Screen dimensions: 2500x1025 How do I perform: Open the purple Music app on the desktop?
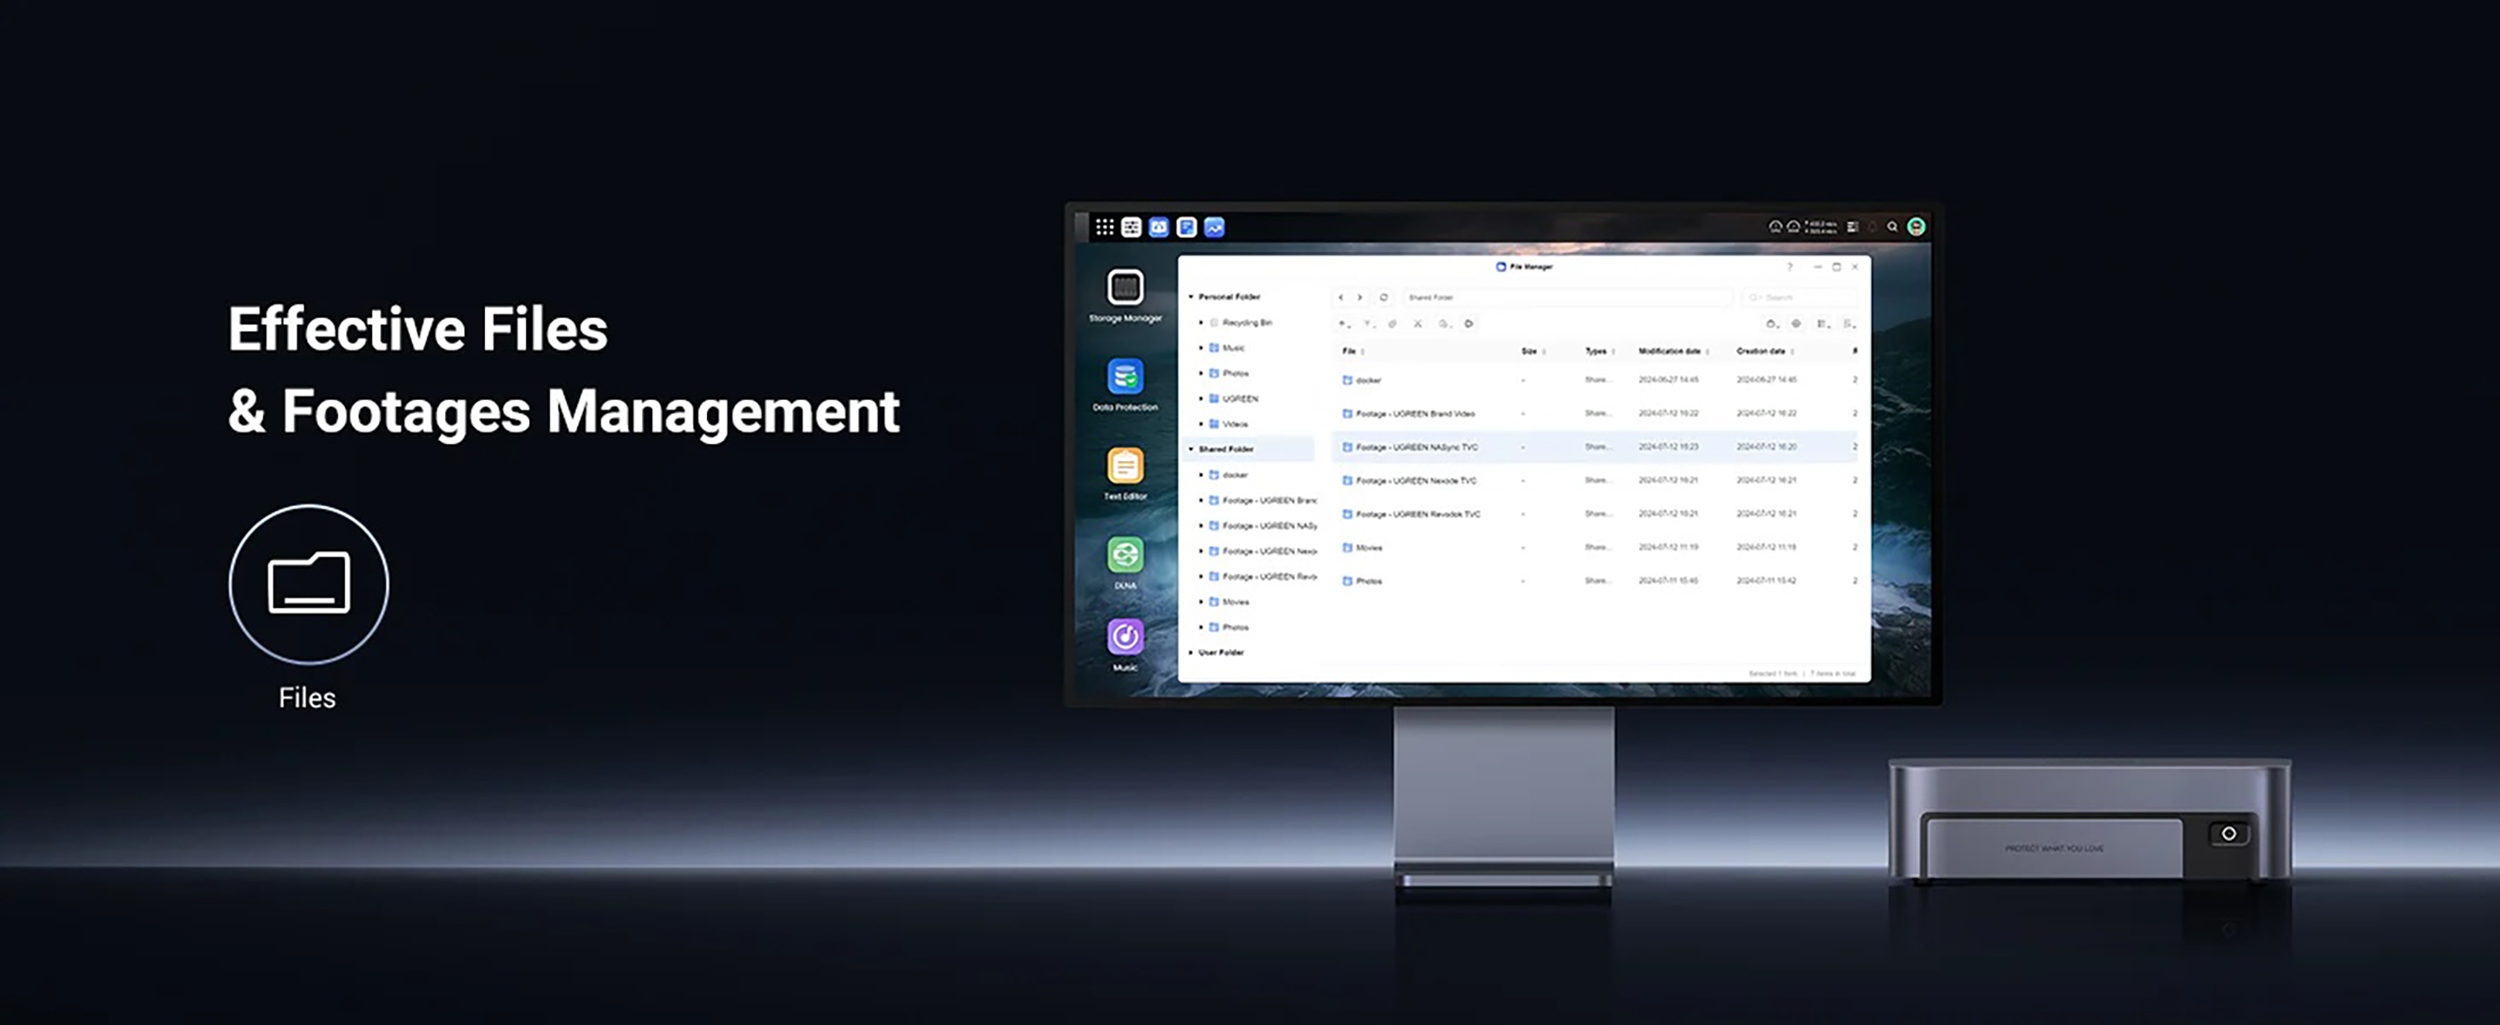click(1125, 645)
